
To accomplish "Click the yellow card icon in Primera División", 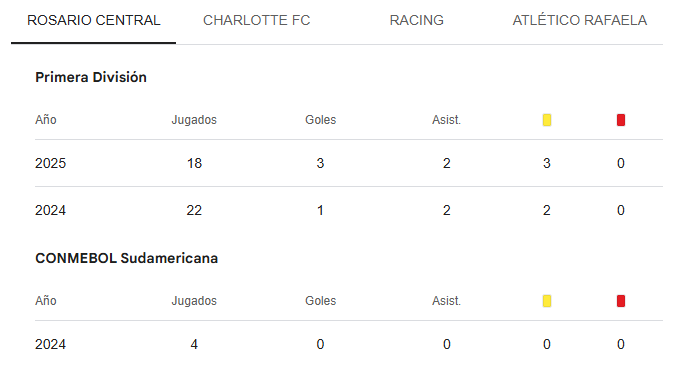I will (547, 120).
